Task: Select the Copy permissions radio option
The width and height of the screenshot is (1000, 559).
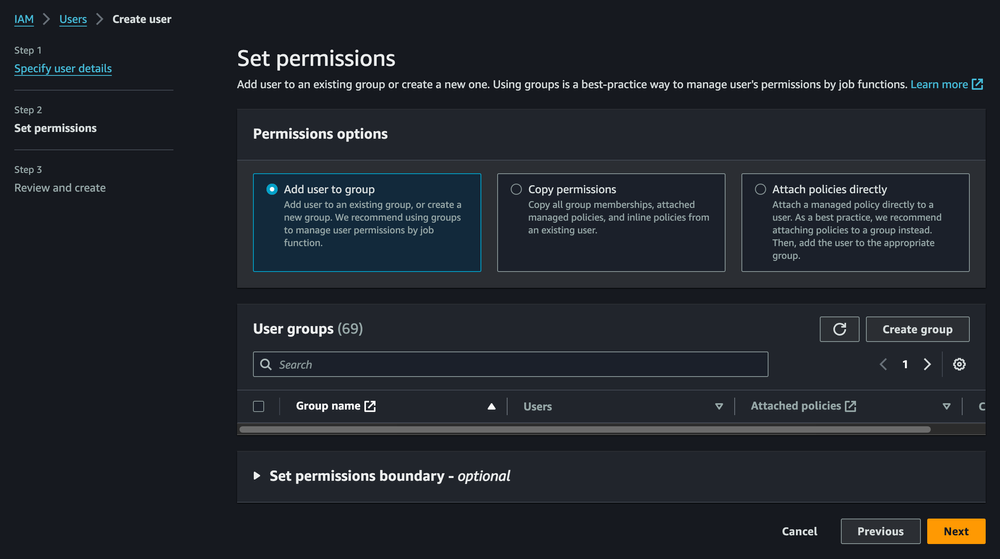Action: click(x=516, y=189)
